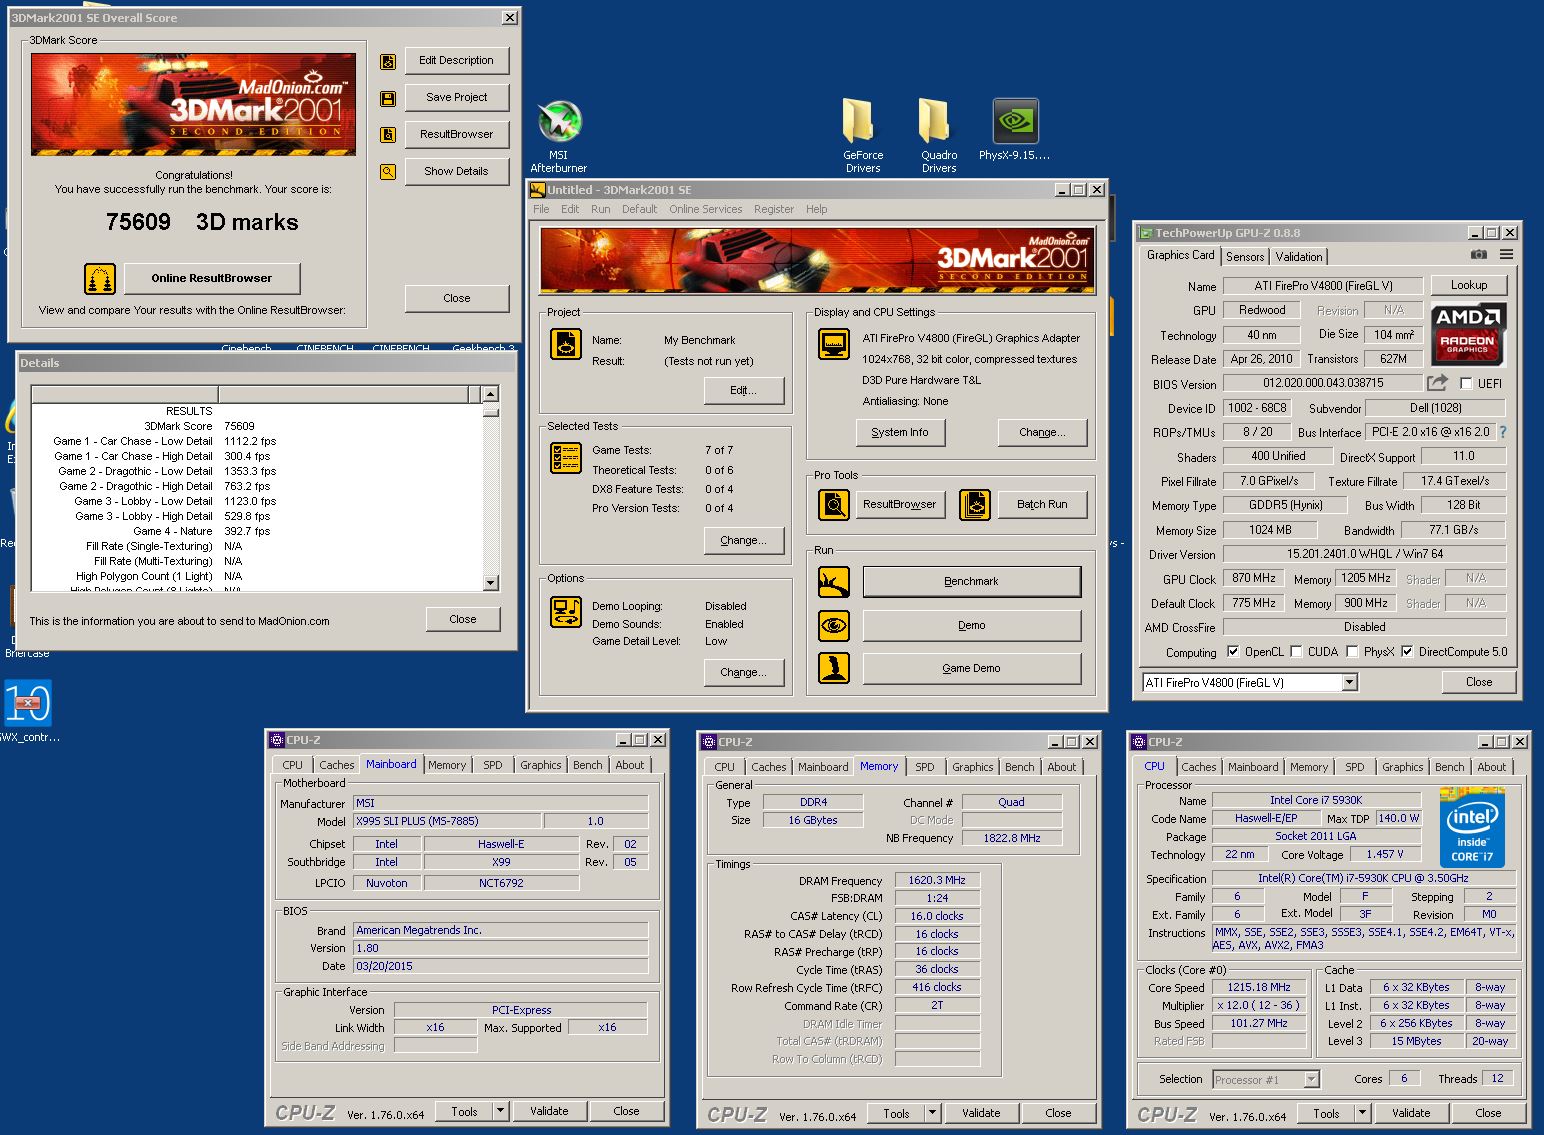This screenshot has height=1135, width=1544.
Task: Click System Info button
Action: (x=899, y=432)
